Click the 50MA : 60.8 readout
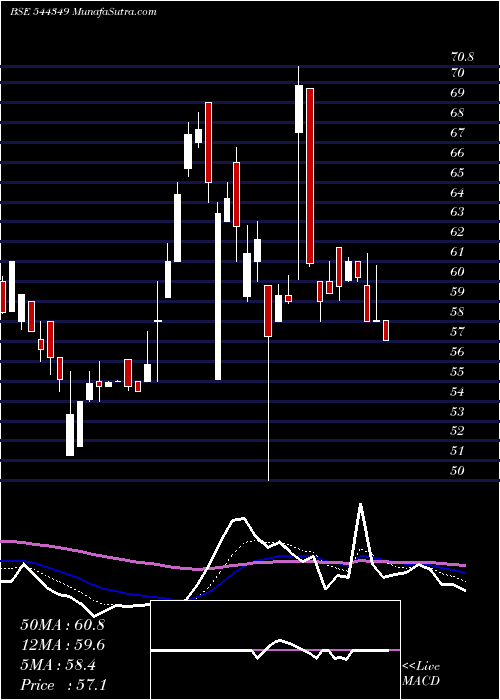Viewport: 500px width, 700px height. pos(62,625)
